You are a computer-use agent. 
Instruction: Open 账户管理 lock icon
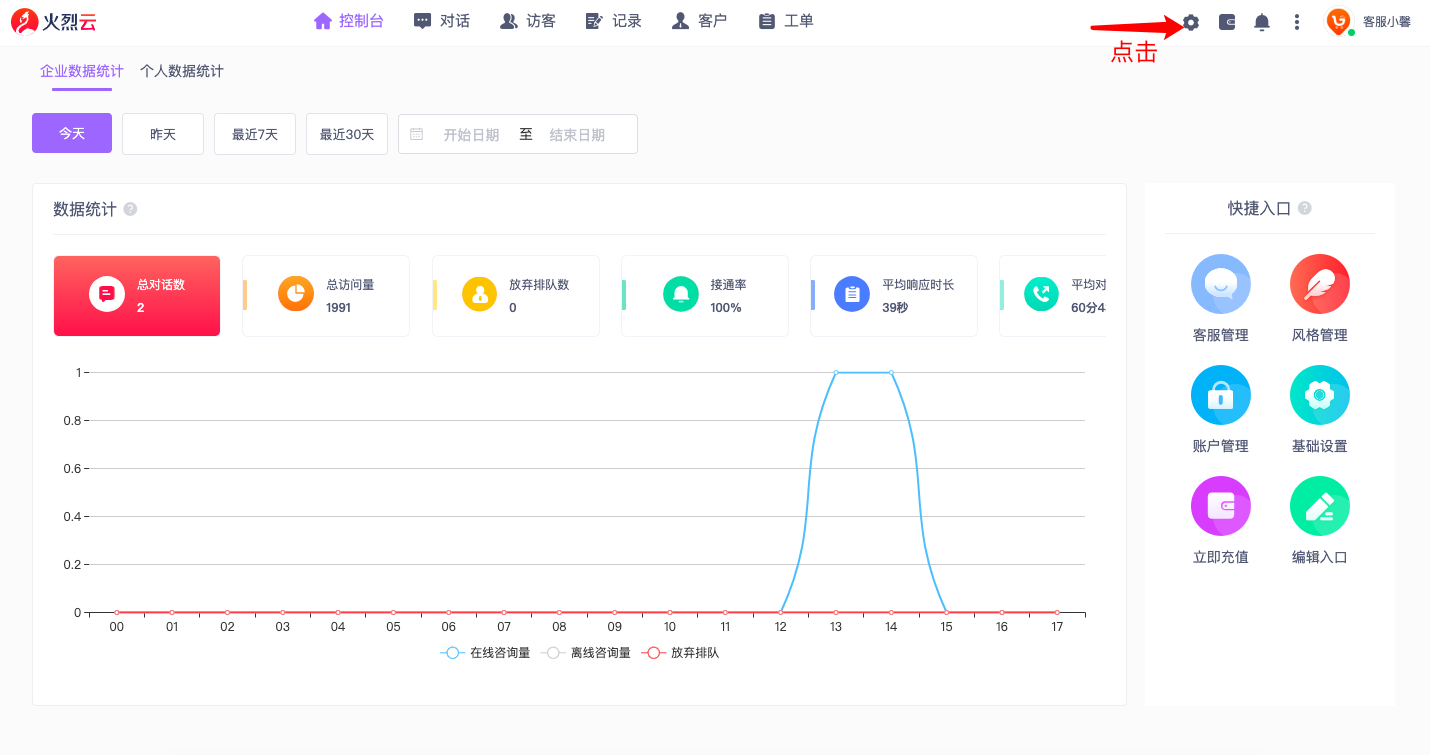pyautogui.click(x=1220, y=395)
